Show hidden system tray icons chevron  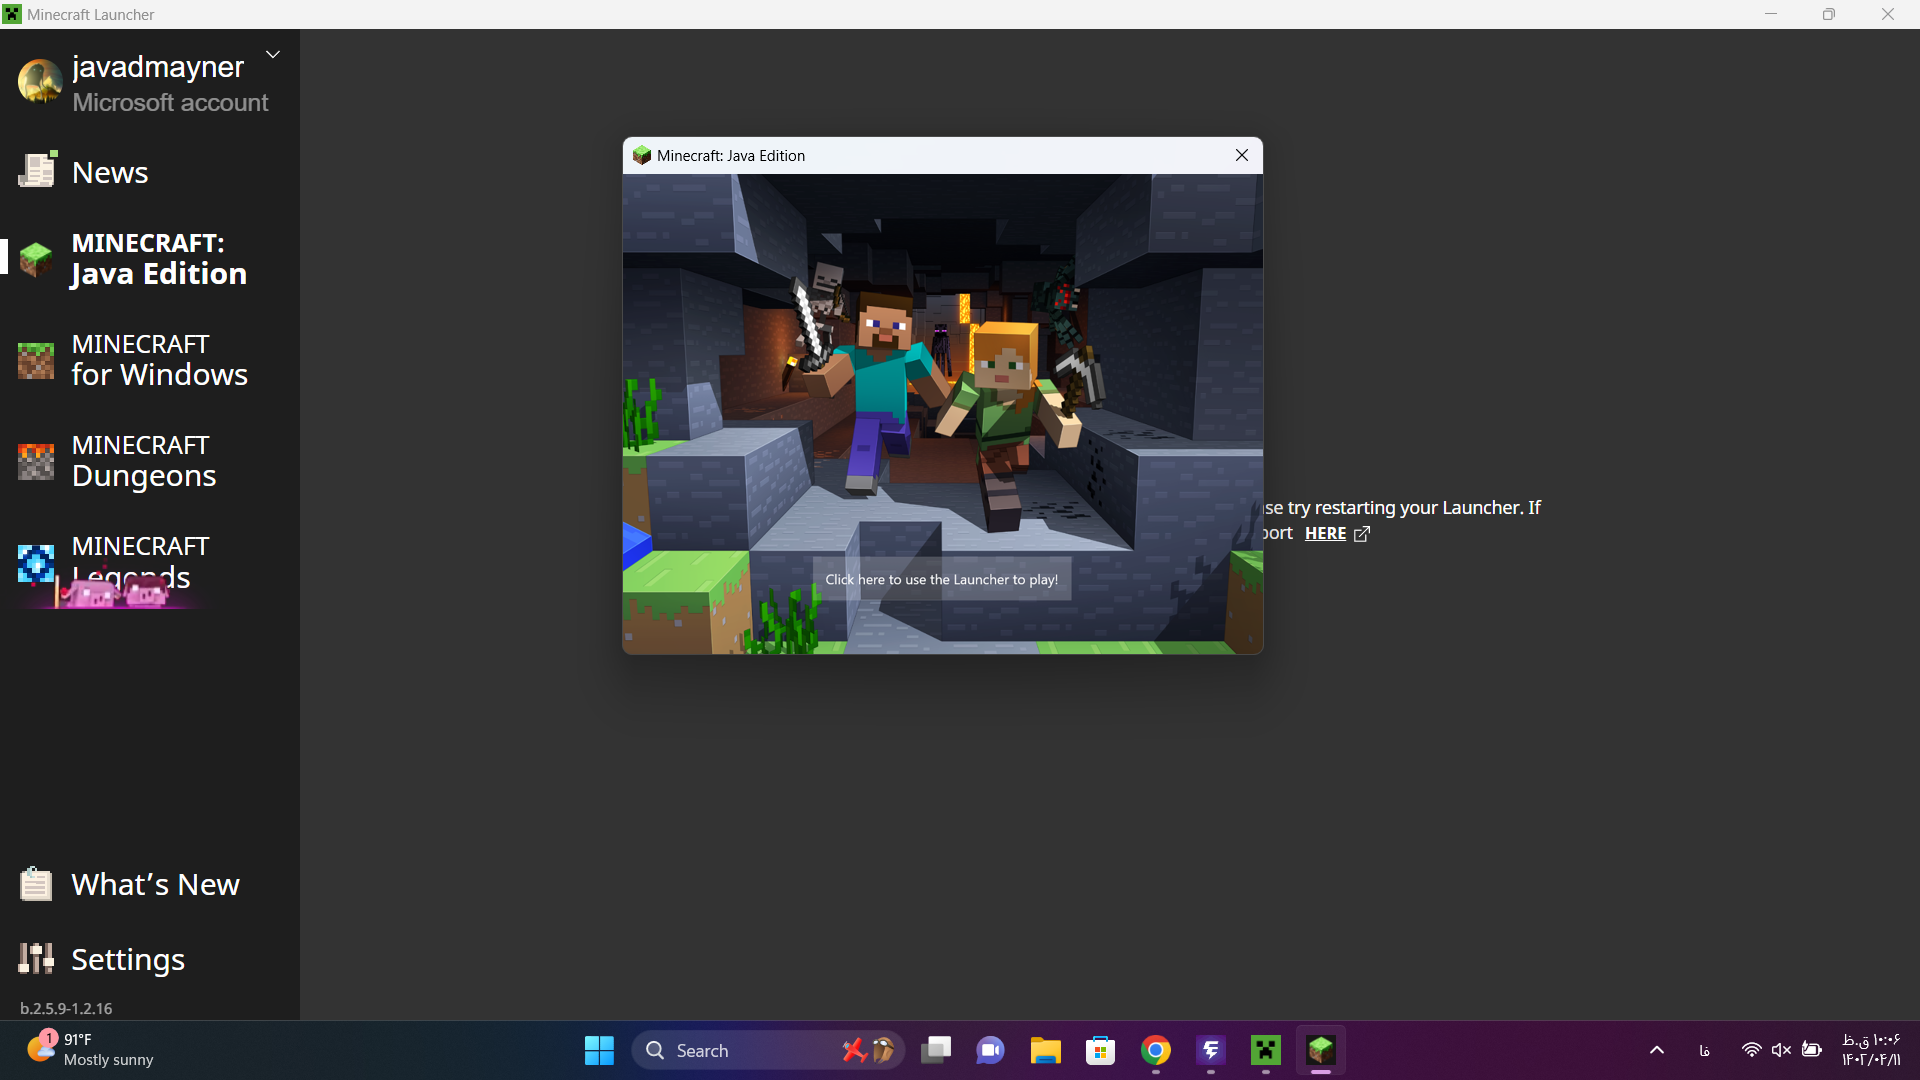[1657, 1050]
